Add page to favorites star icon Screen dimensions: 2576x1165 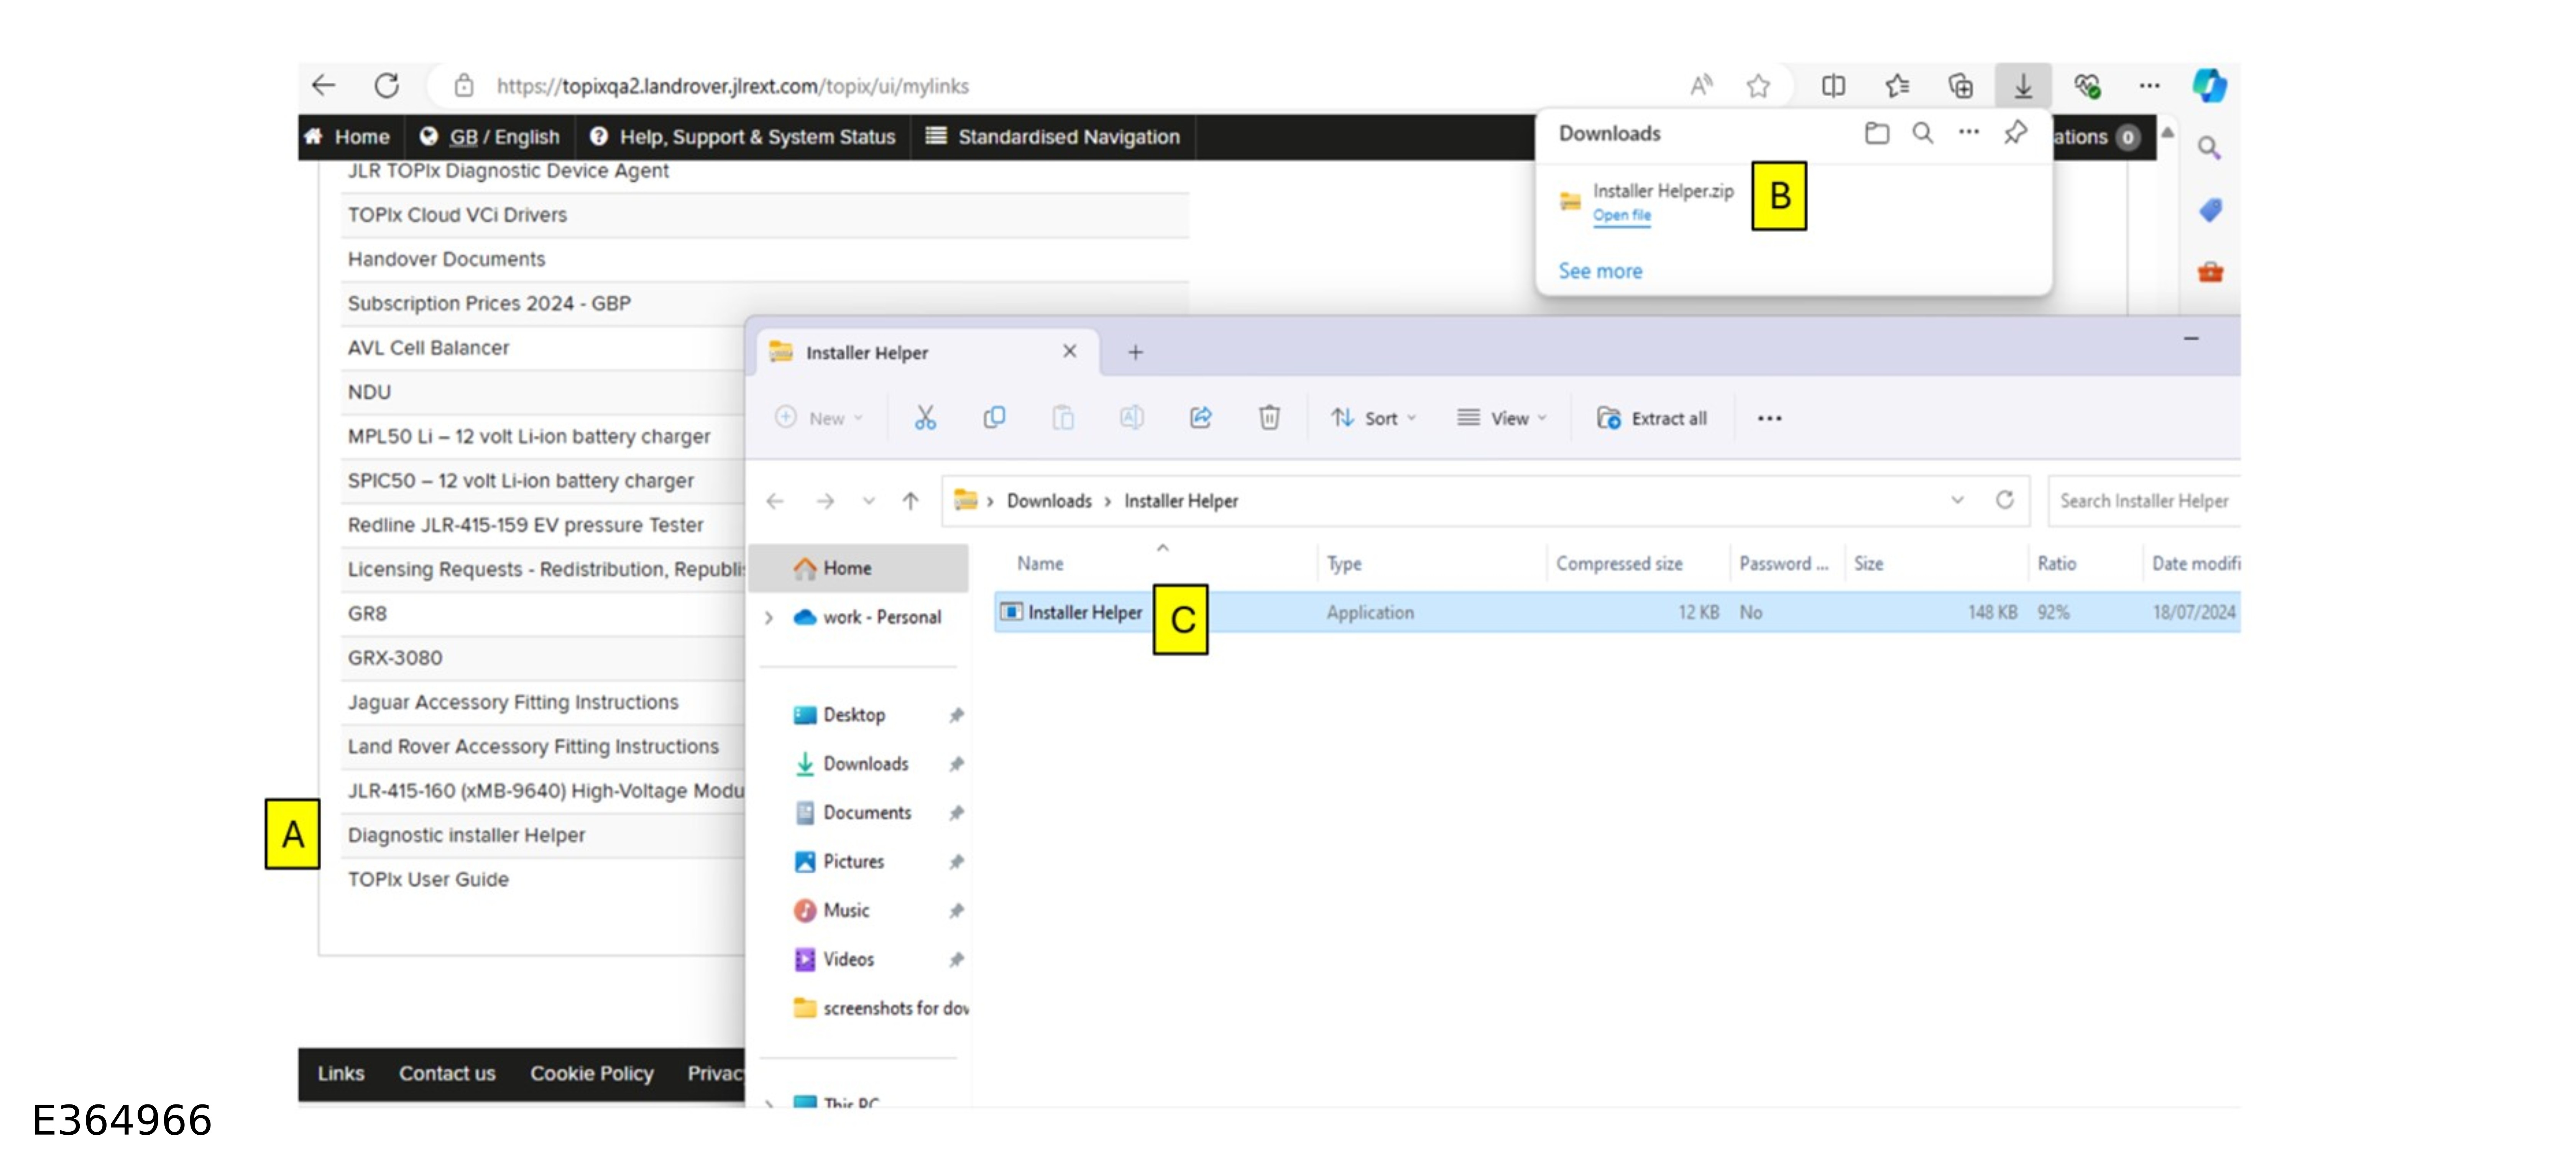point(1758,86)
